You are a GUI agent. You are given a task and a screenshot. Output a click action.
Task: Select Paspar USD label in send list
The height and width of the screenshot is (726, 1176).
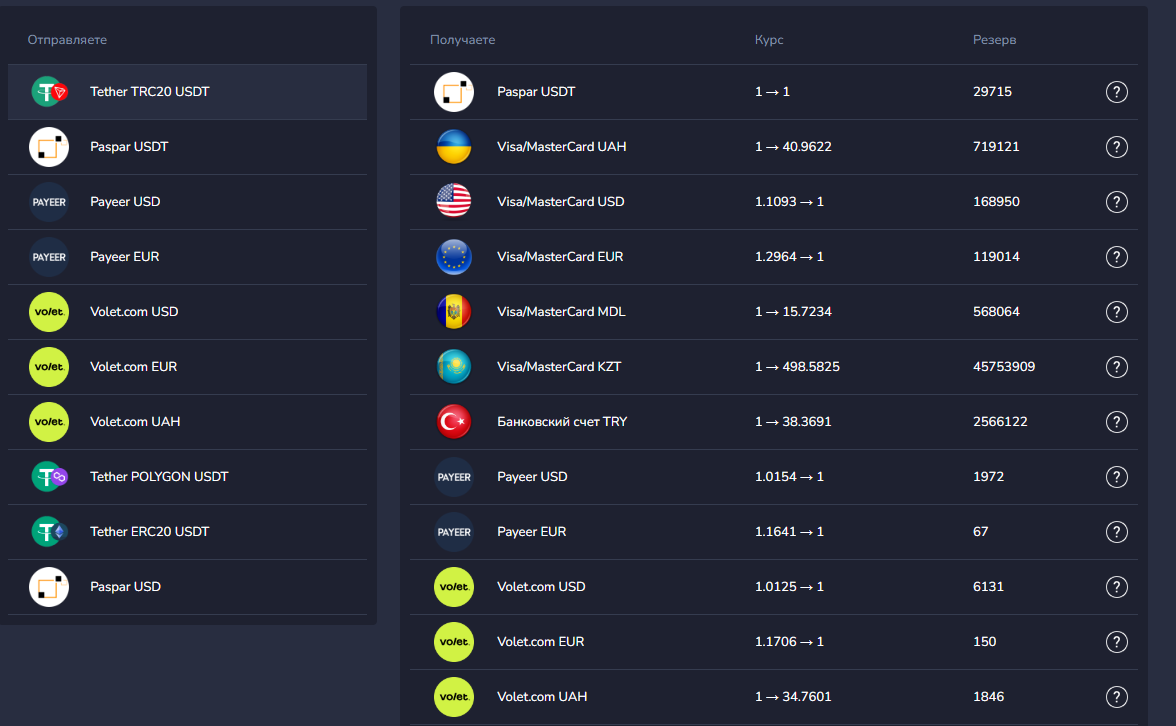pyautogui.click(x=125, y=587)
